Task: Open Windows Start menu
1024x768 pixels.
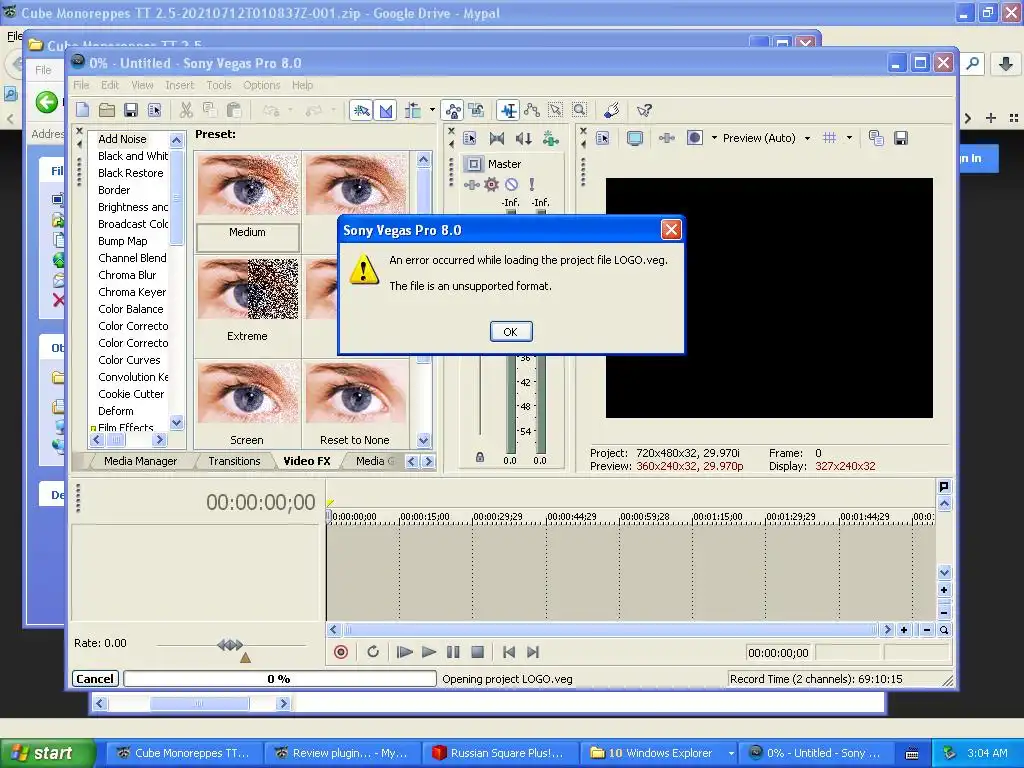Action: (x=46, y=753)
